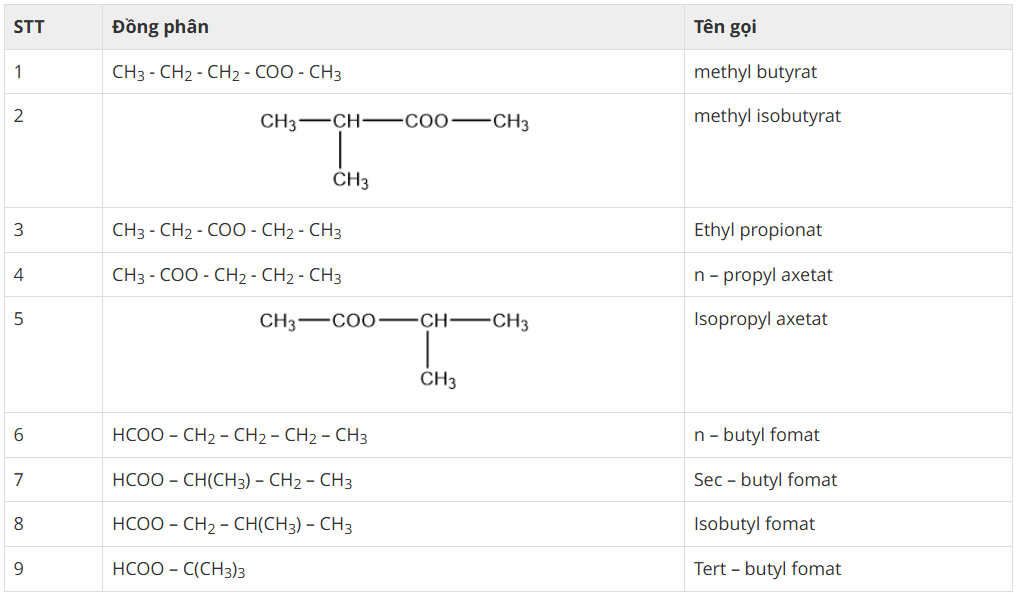
Task: Select the HCOO–CH2–CH2–CH2–CH3 formula in row 6
Action: point(240,436)
